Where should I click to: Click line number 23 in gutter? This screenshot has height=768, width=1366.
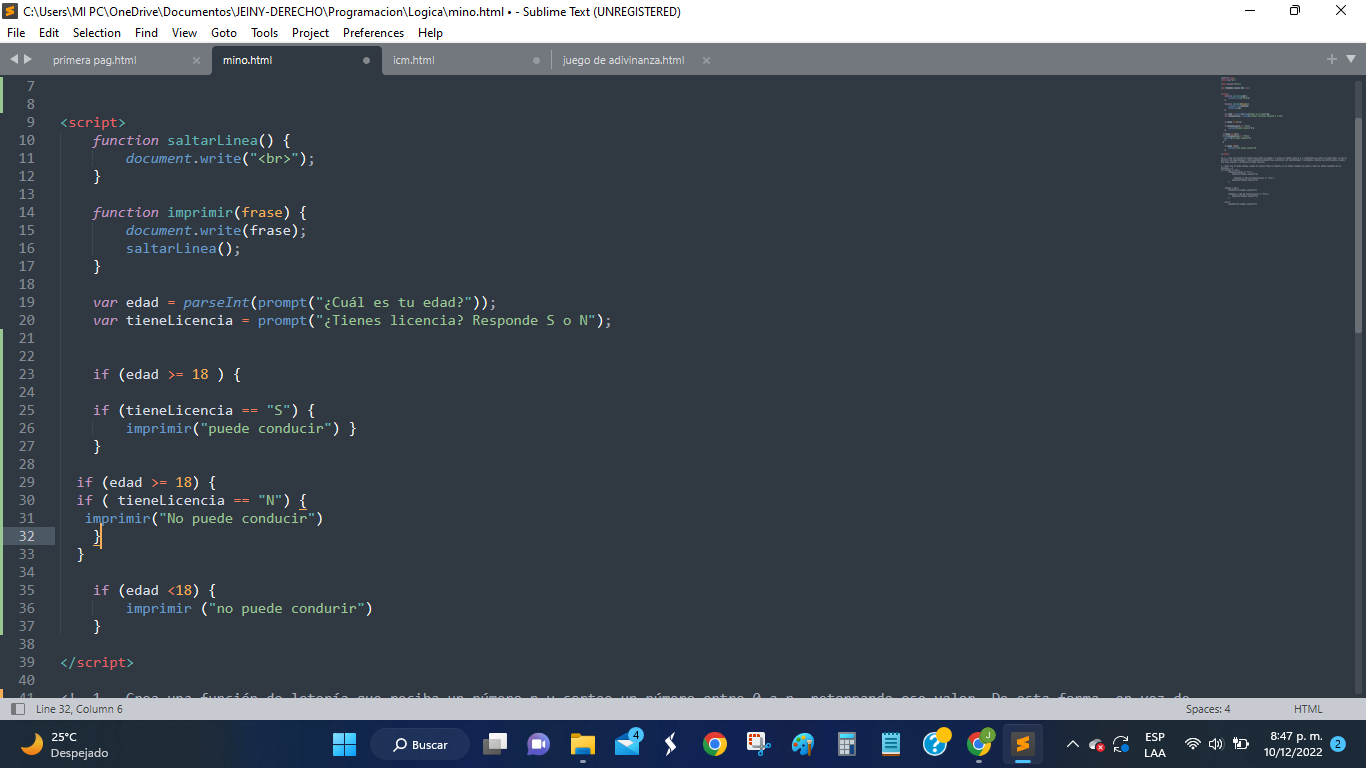[26, 374]
